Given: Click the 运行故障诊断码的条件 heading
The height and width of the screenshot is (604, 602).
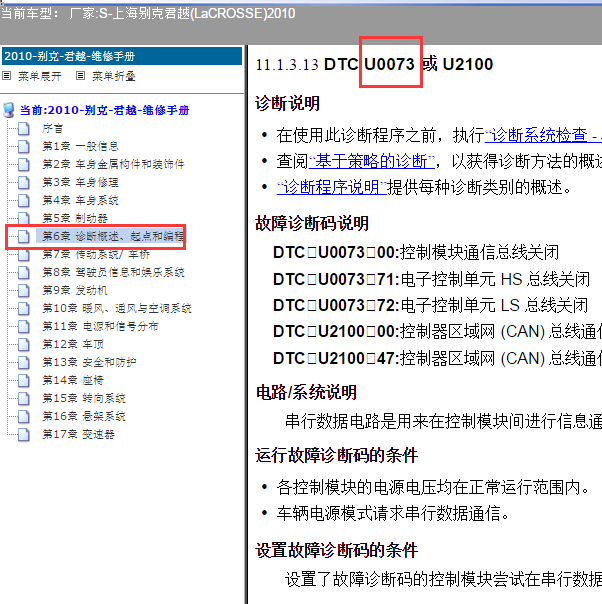Looking at the screenshot, I should (337, 455).
